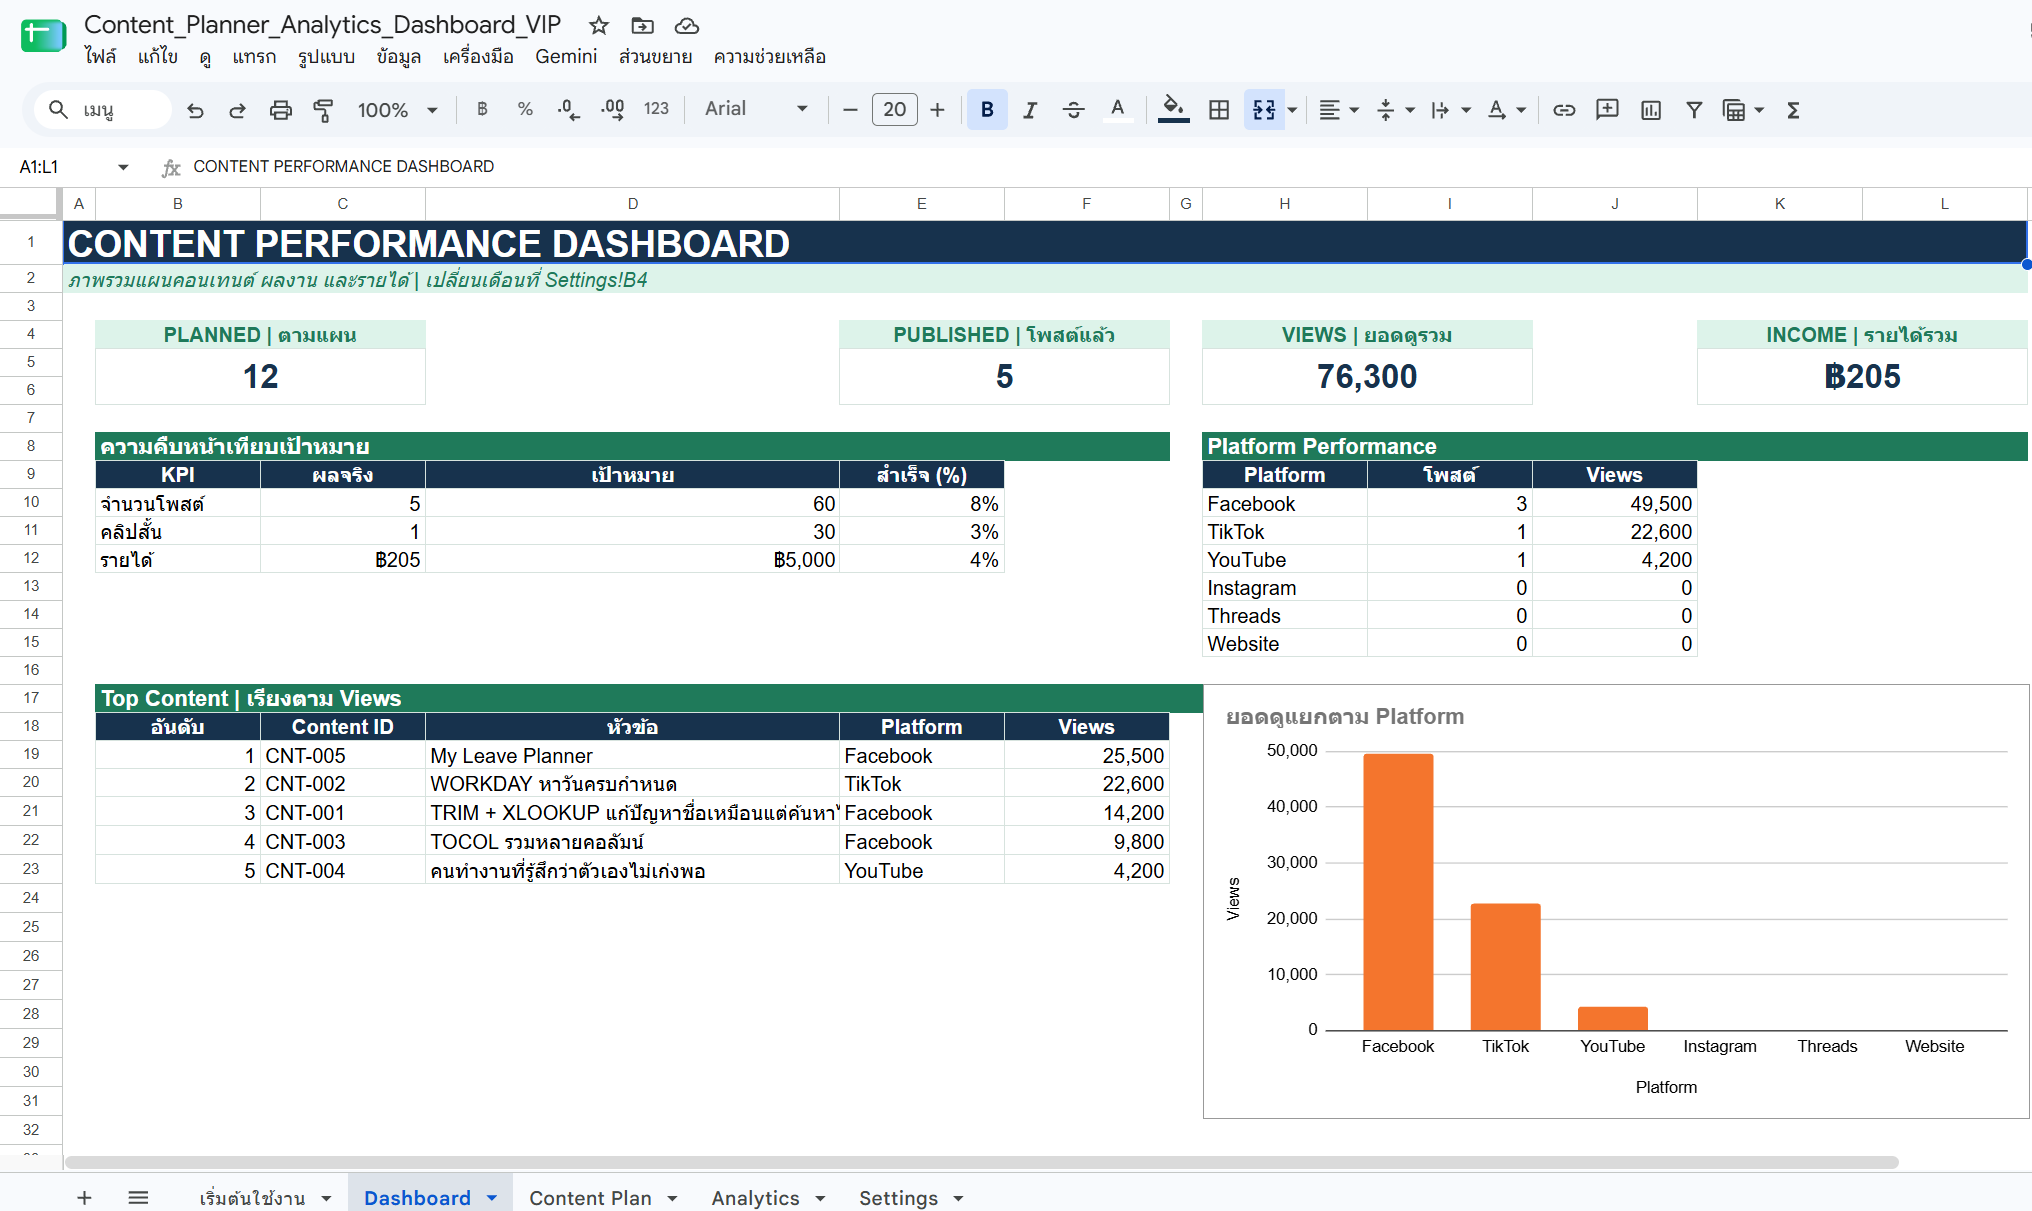Format as percent
Viewport: 2032px width, 1211px height.
(x=525, y=109)
